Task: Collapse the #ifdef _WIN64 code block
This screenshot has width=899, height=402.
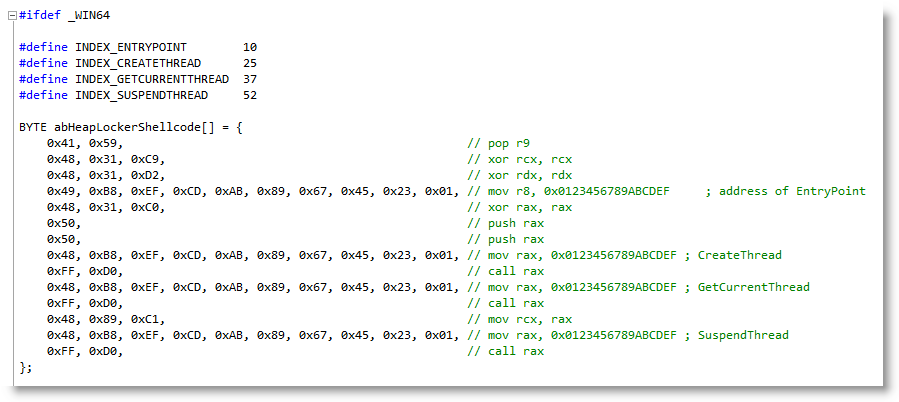Action: click(x=11, y=16)
